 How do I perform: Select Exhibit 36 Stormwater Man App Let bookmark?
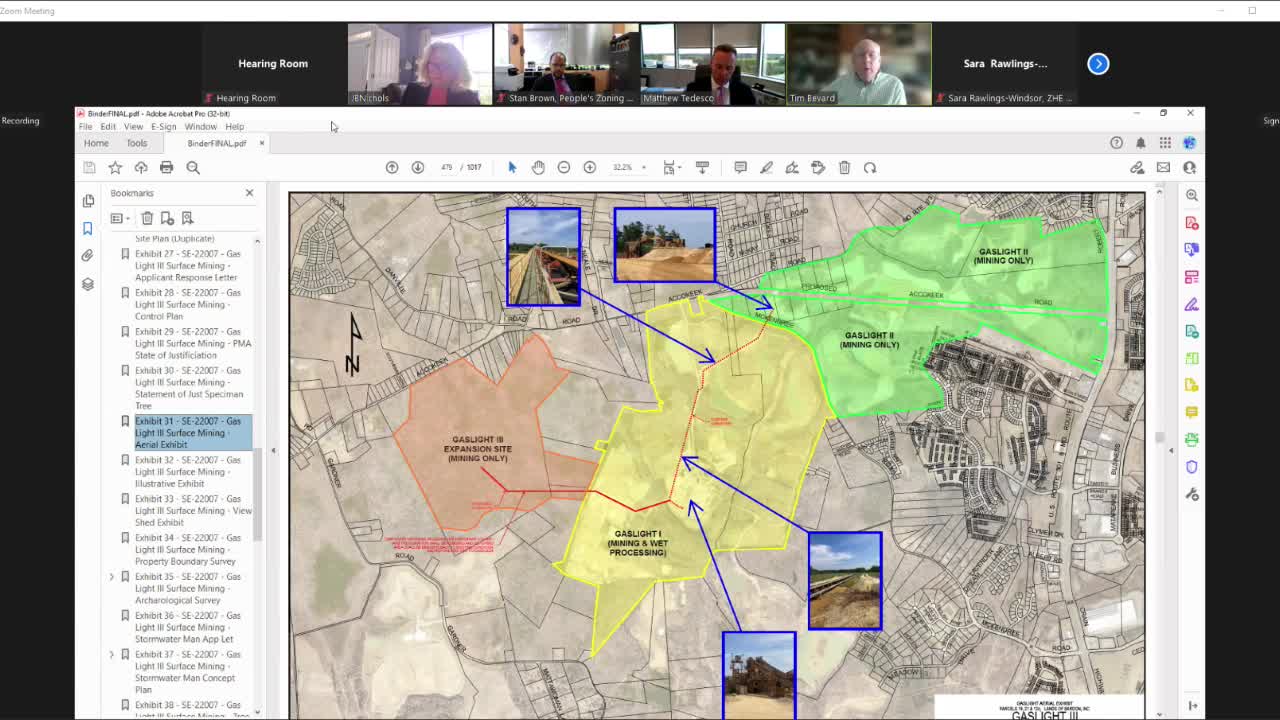point(193,628)
